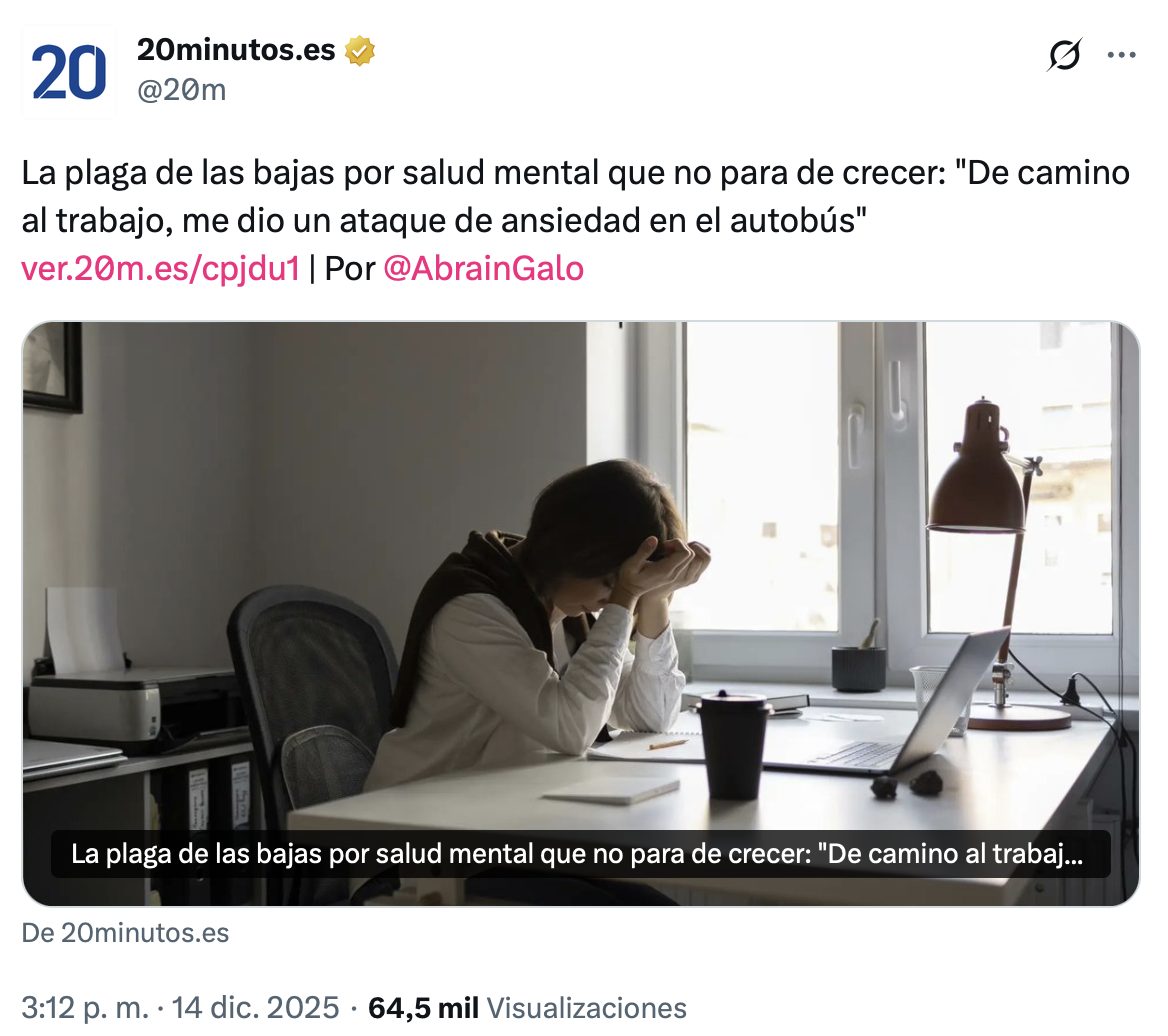Click the 14 dic. 2025 date

pos(256,1008)
